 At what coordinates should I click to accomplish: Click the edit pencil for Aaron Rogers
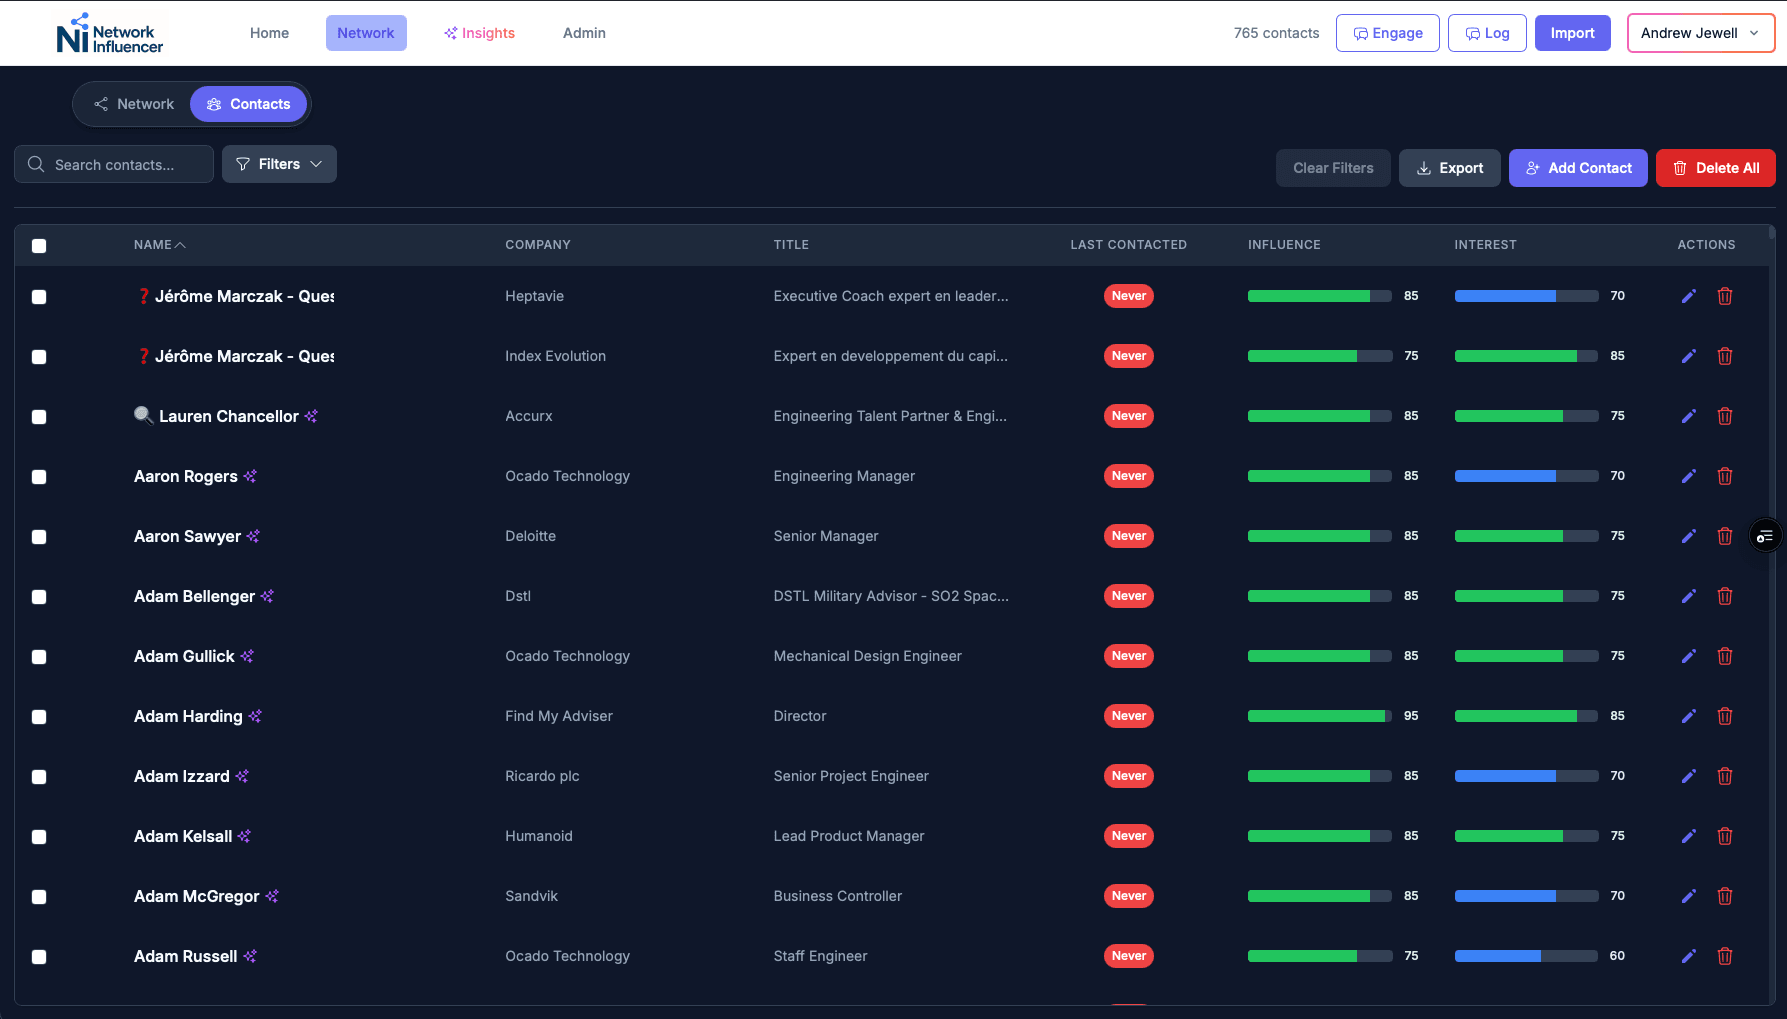(1688, 476)
